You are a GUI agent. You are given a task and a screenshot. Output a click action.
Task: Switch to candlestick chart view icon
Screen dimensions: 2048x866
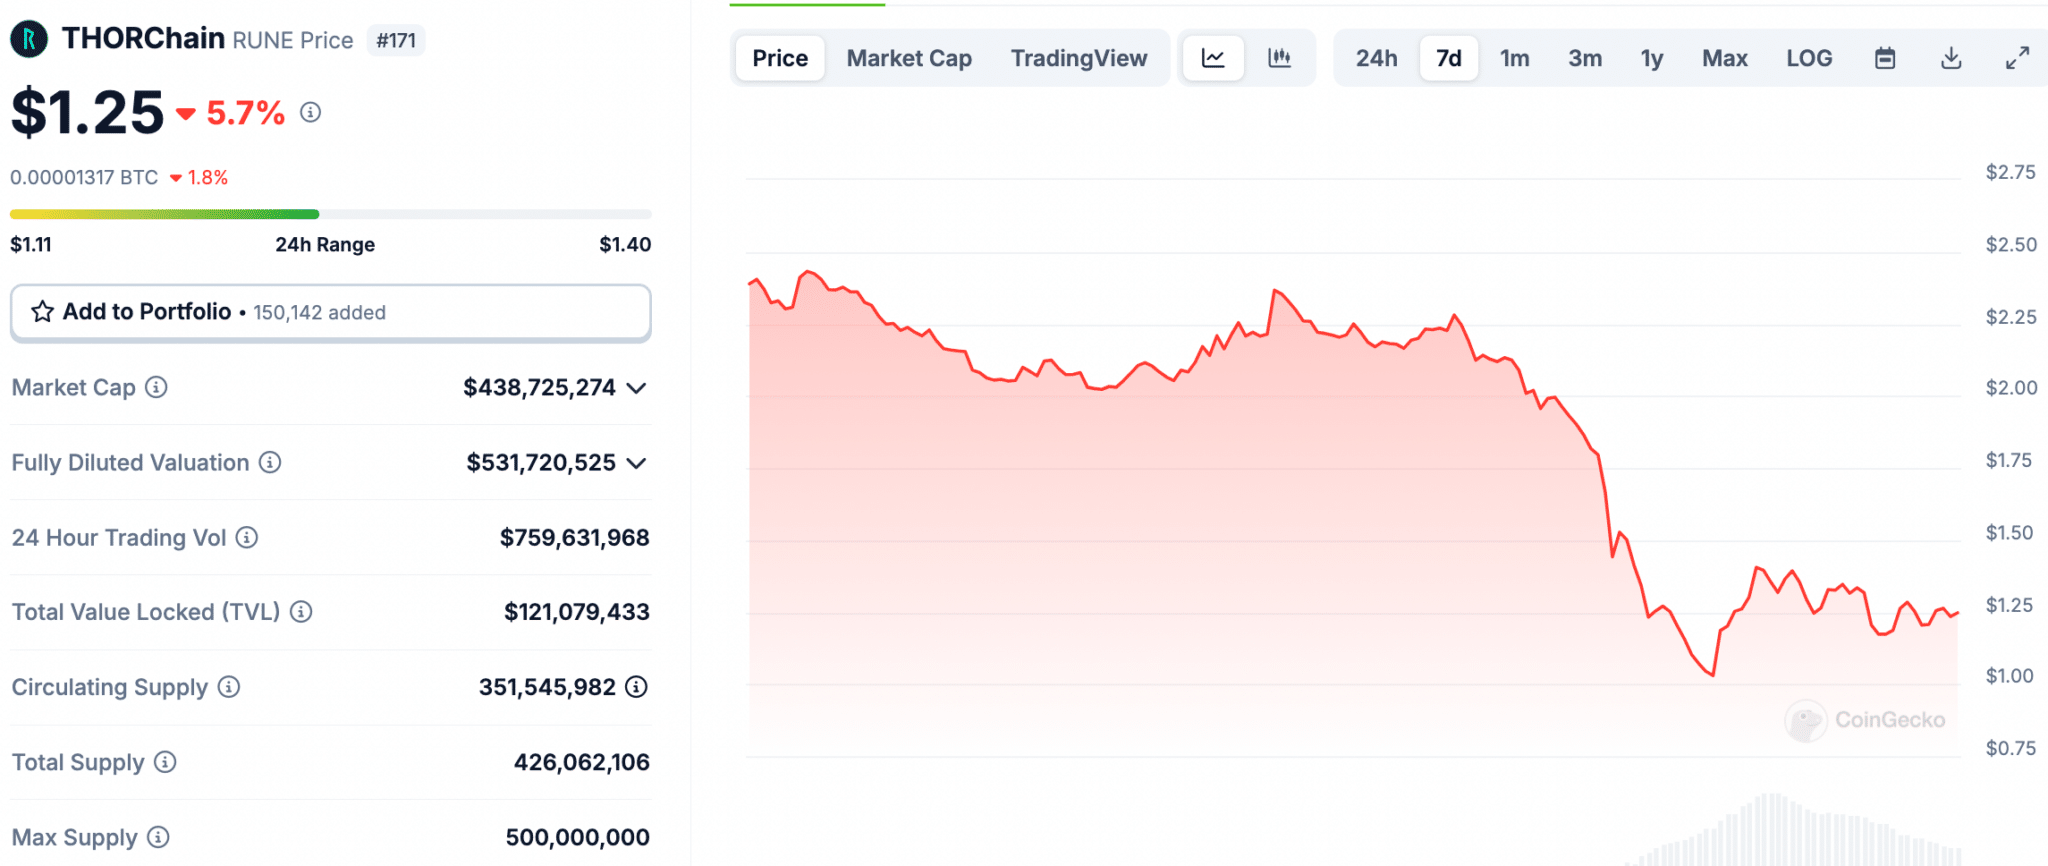1279,58
